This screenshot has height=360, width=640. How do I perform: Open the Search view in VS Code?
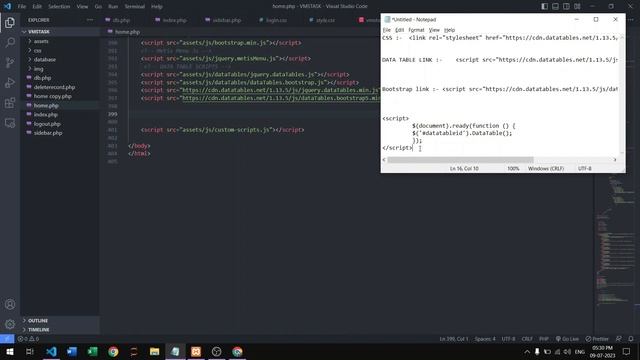pos(10,42)
